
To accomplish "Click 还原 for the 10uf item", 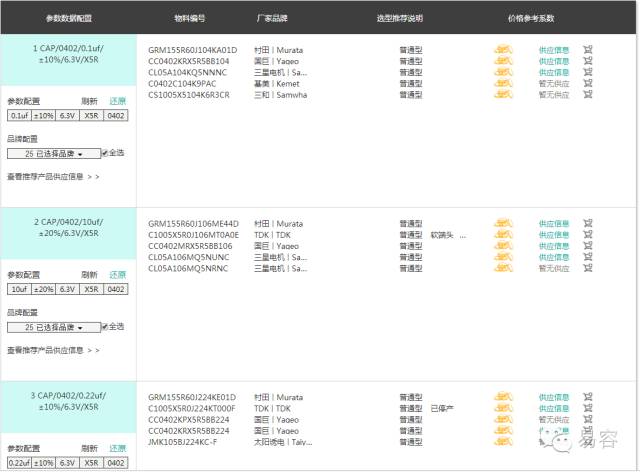I will pos(118,274).
